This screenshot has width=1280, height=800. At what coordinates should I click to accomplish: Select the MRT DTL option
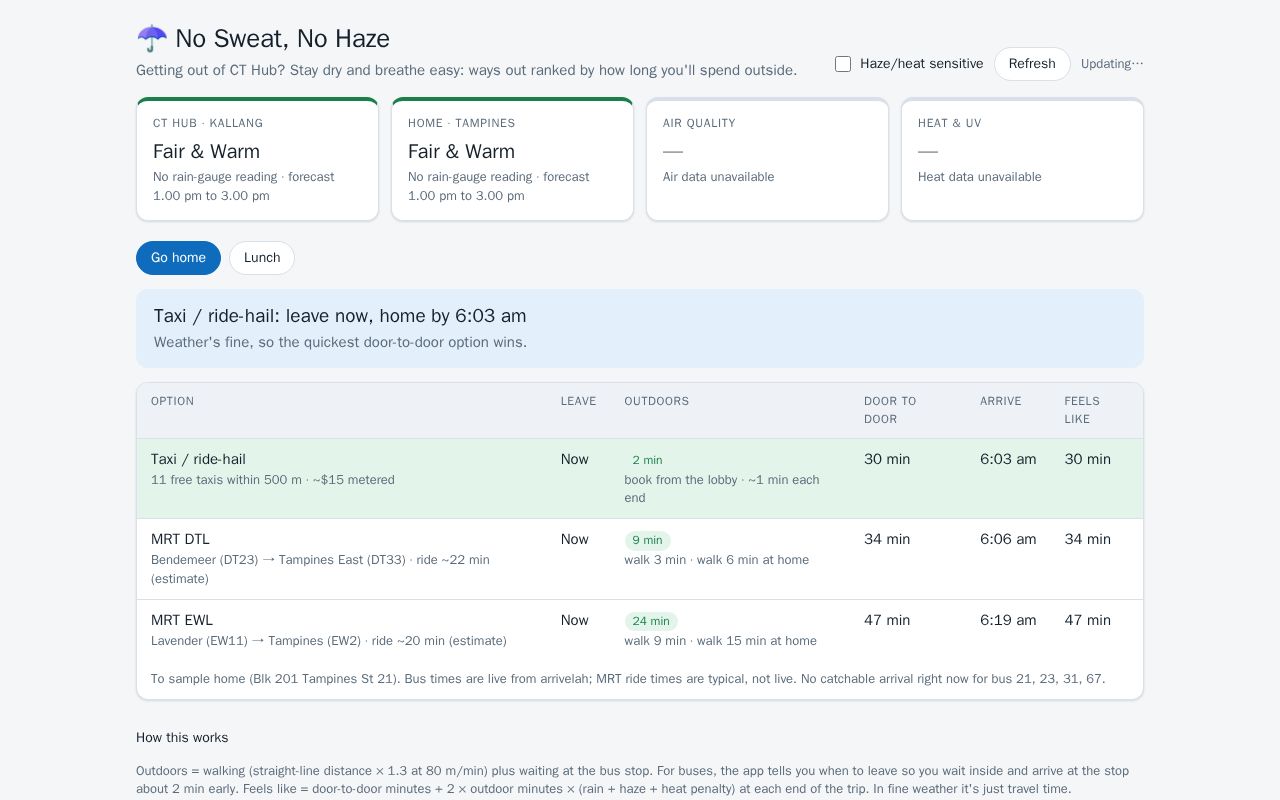[x=640, y=559]
